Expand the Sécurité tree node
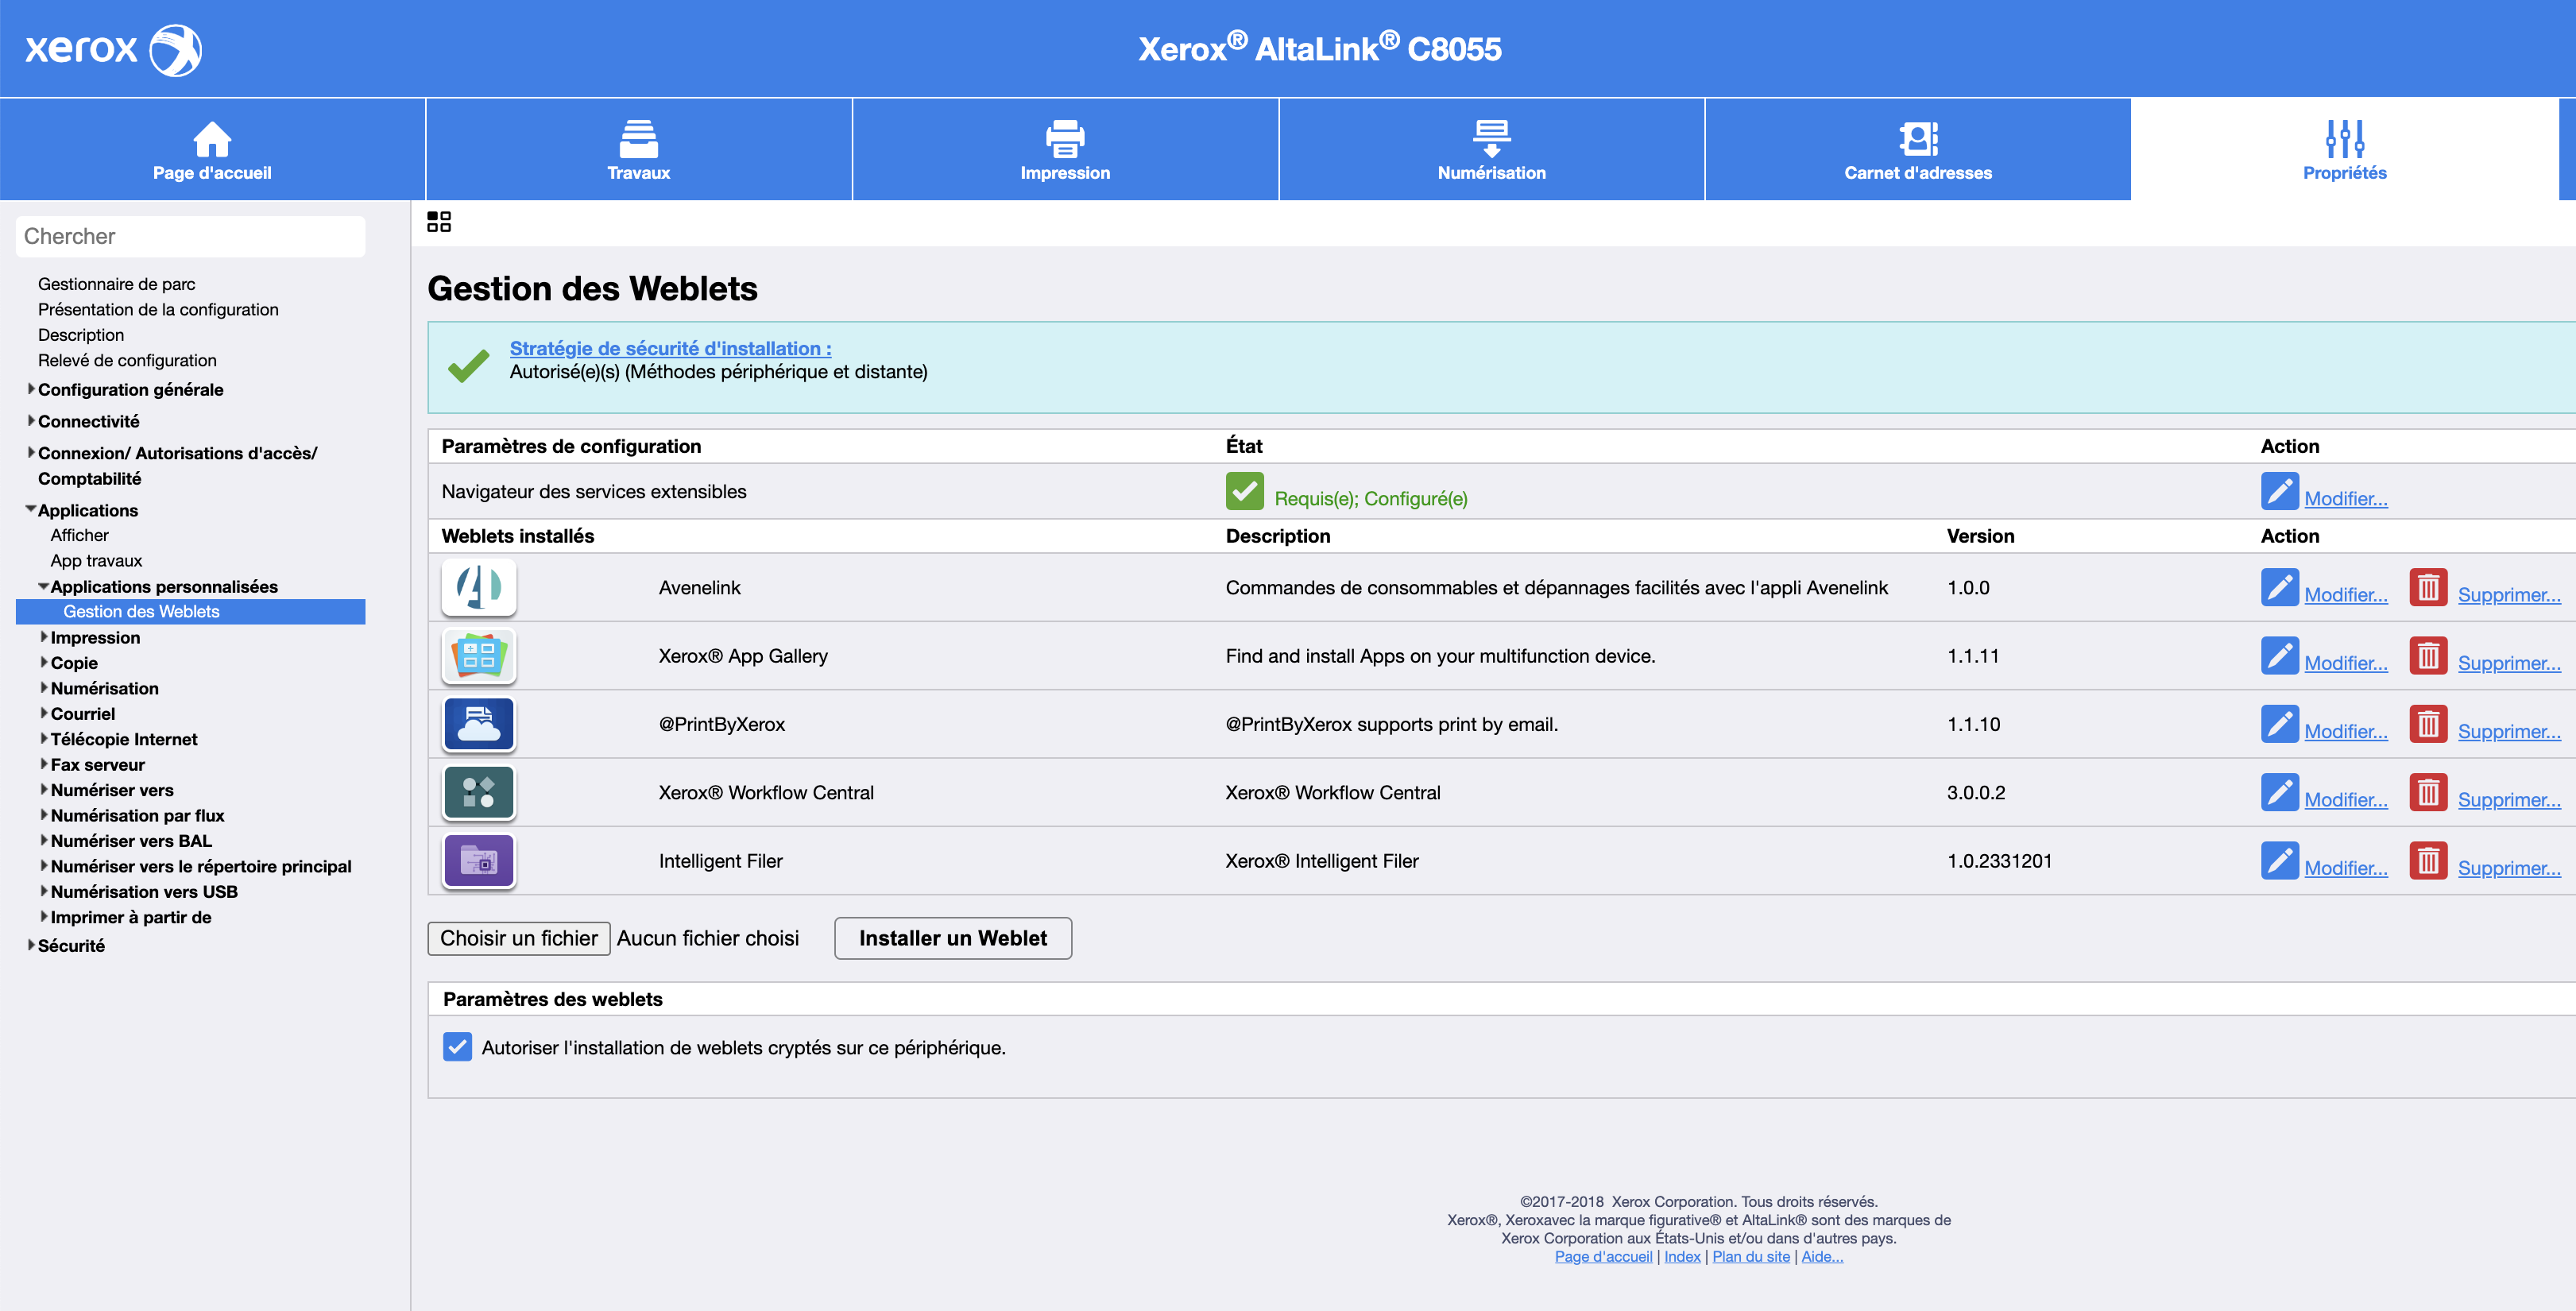2576x1311 pixels. tap(31, 945)
